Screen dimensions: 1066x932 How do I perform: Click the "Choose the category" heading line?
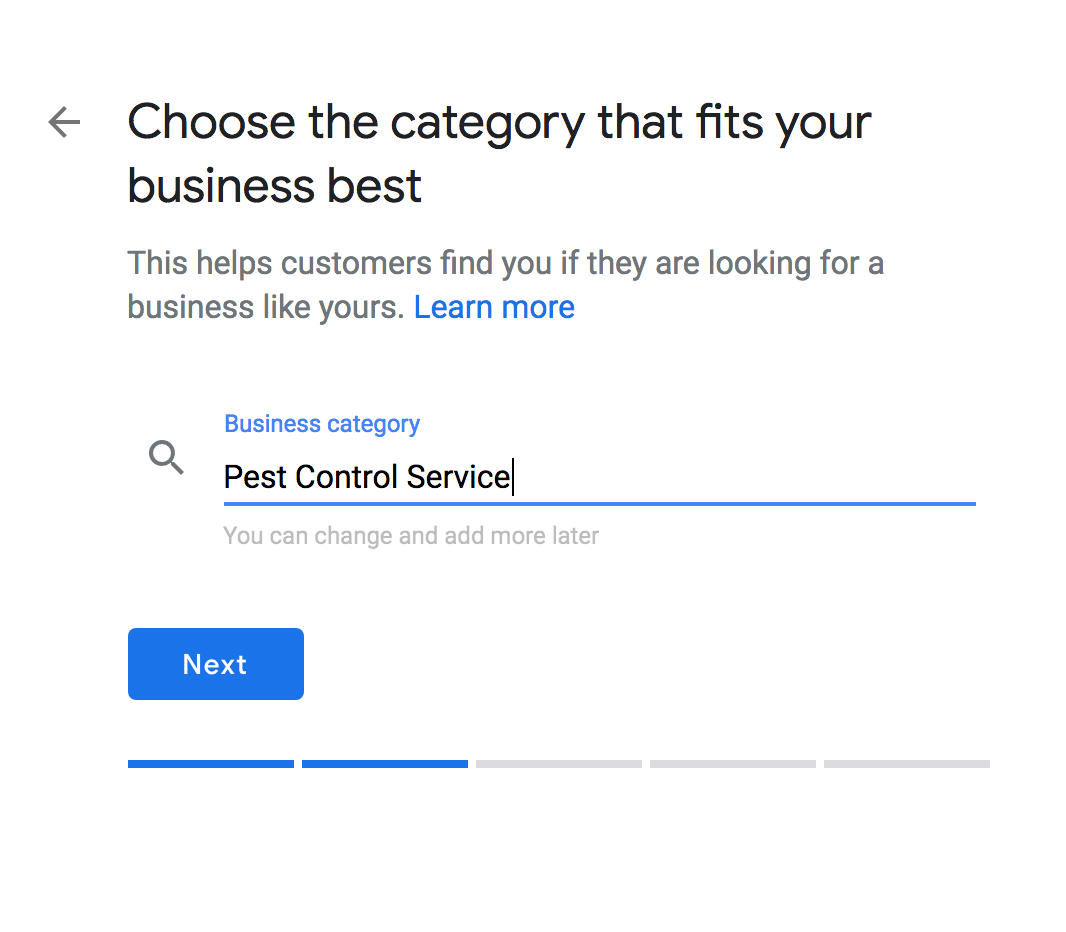coord(499,123)
